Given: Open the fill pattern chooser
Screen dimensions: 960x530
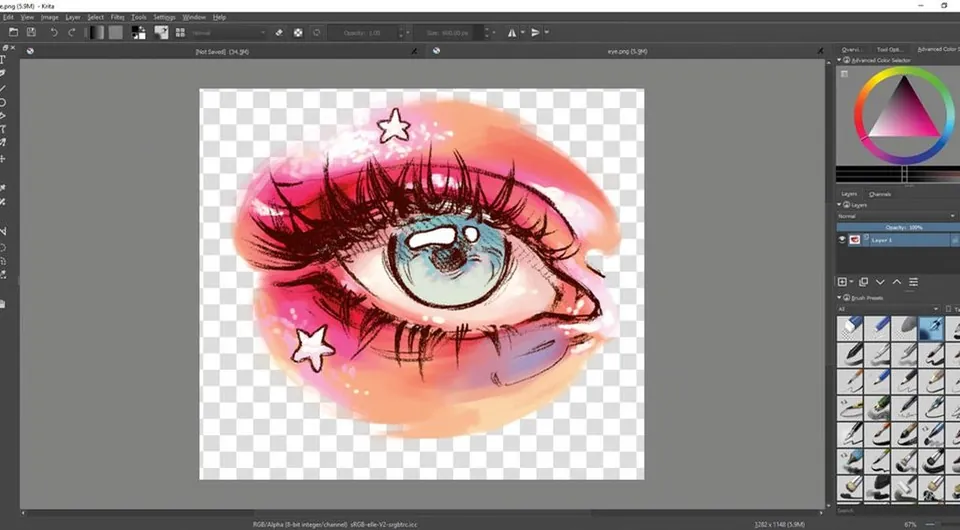Looking at the screenshot, I should [116, 32].
